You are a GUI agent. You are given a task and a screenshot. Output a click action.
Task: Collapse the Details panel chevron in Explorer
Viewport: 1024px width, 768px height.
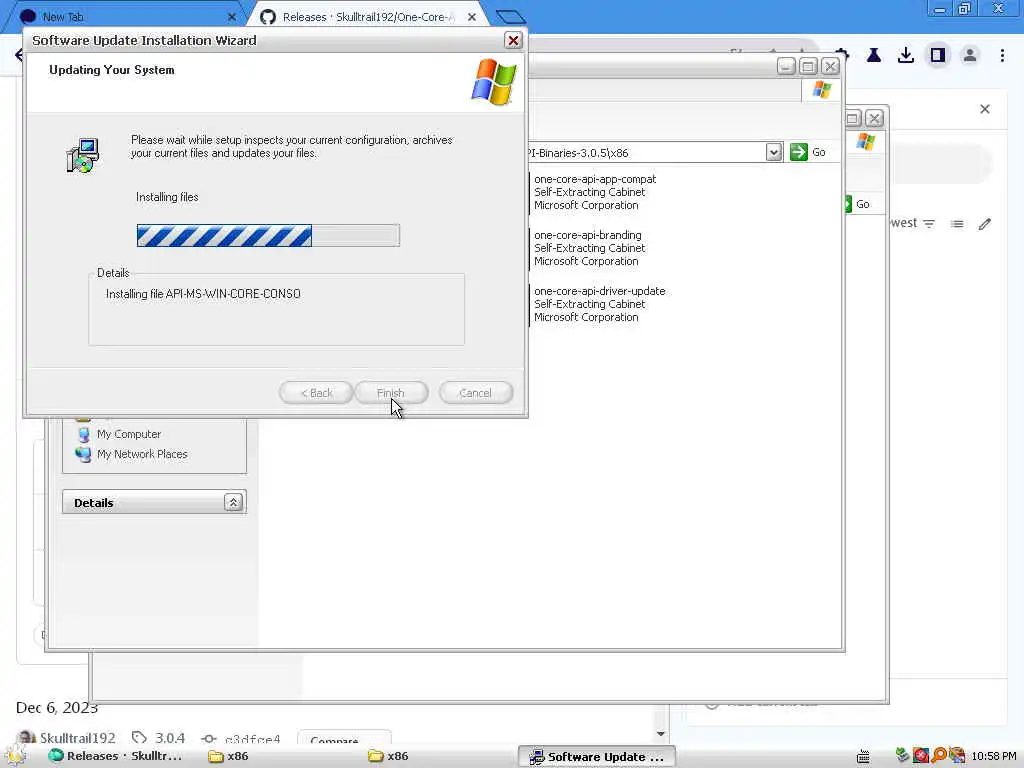coord(233,502)
